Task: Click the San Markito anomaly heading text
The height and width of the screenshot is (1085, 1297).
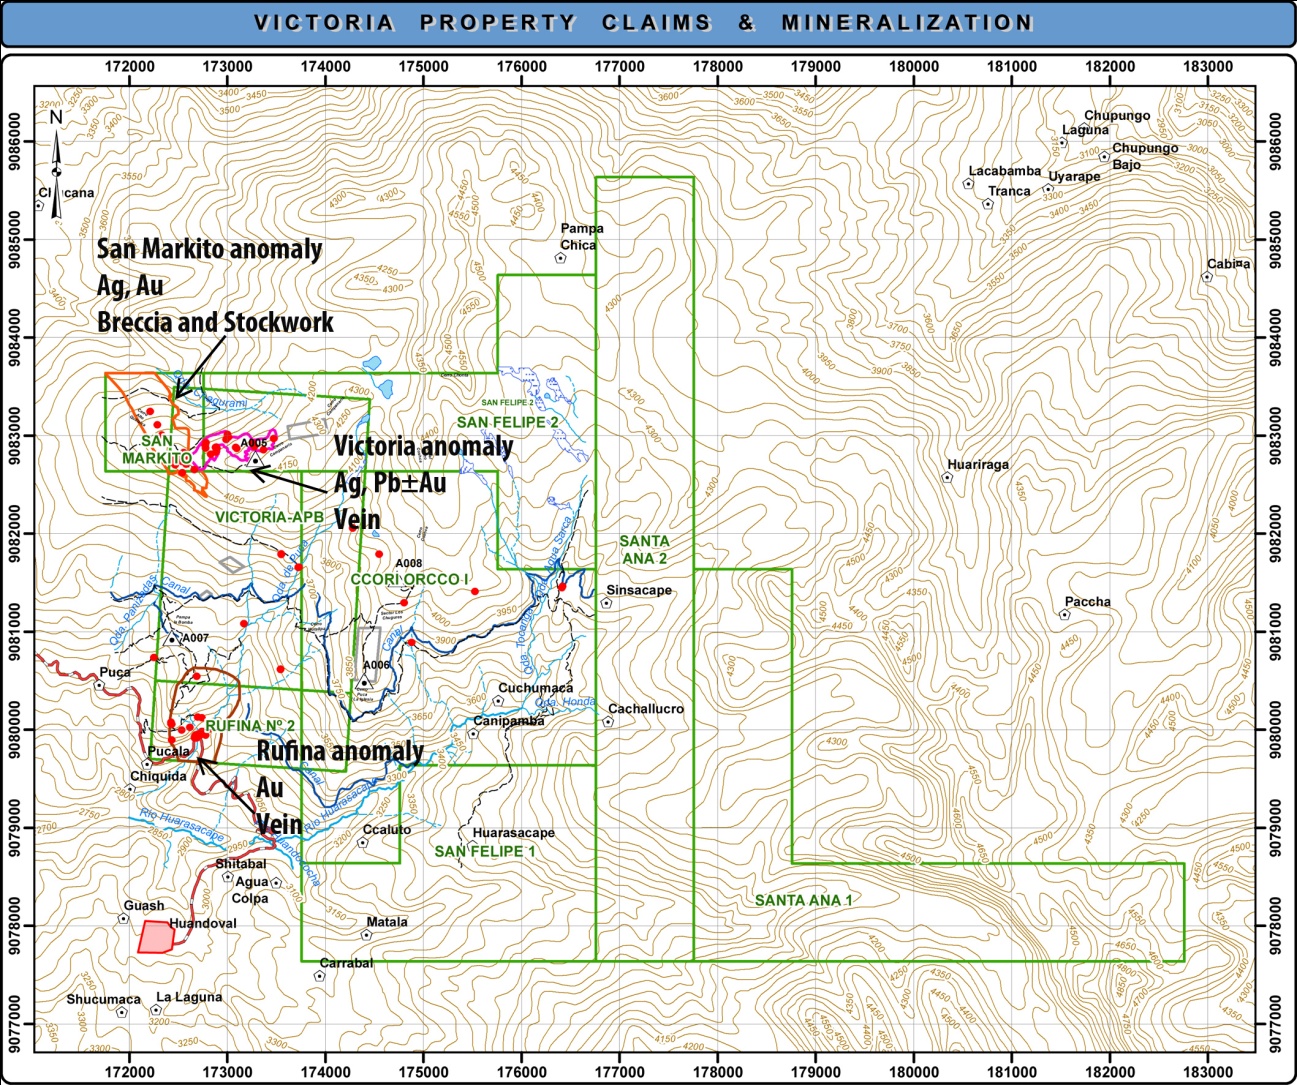Action: coord(209,249)
